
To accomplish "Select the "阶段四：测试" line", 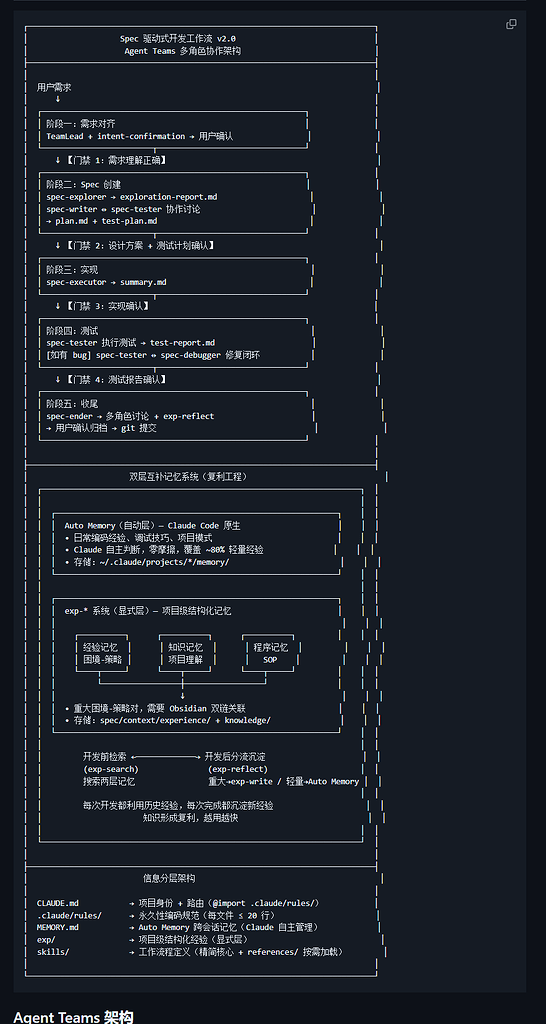I will pyautogui.click(x=72, y=331).
